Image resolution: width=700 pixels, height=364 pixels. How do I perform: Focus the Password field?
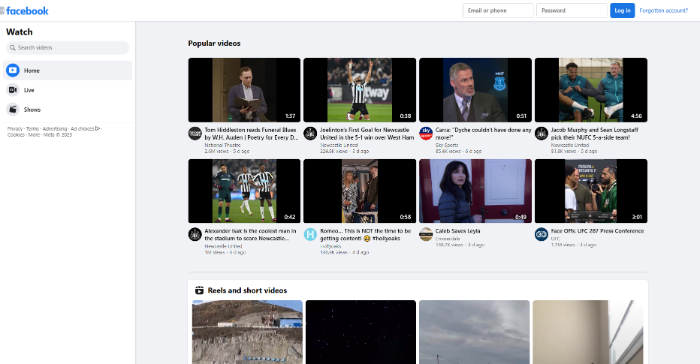[x=571, y=10]
